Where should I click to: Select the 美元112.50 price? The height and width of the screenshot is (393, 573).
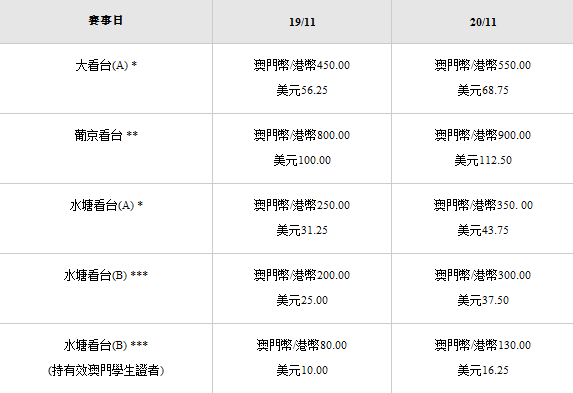(x=483, y=160)
